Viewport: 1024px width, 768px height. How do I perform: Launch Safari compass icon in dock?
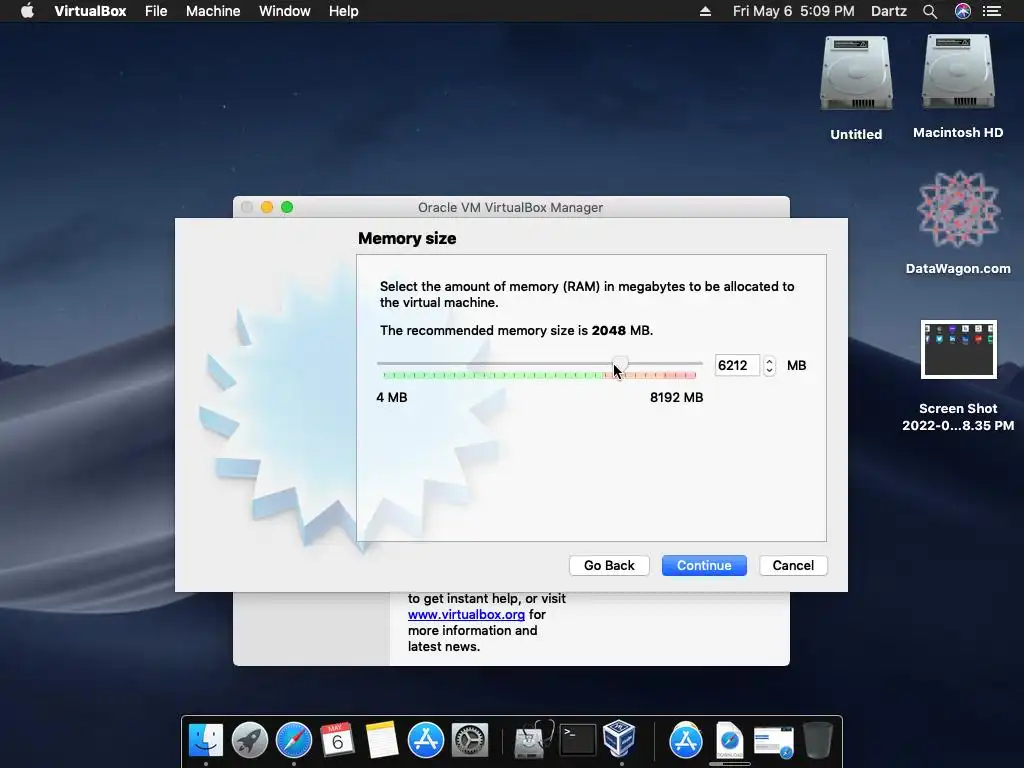point(294,740)
